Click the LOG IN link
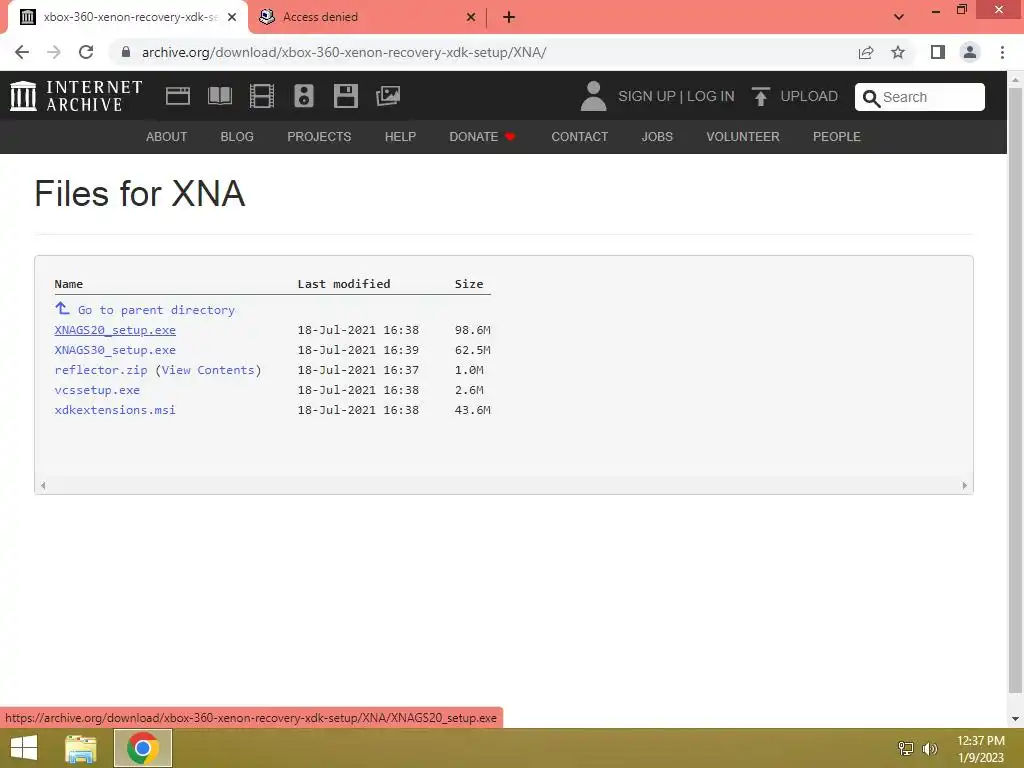The image size is (1024, 768). pos(711,96)
